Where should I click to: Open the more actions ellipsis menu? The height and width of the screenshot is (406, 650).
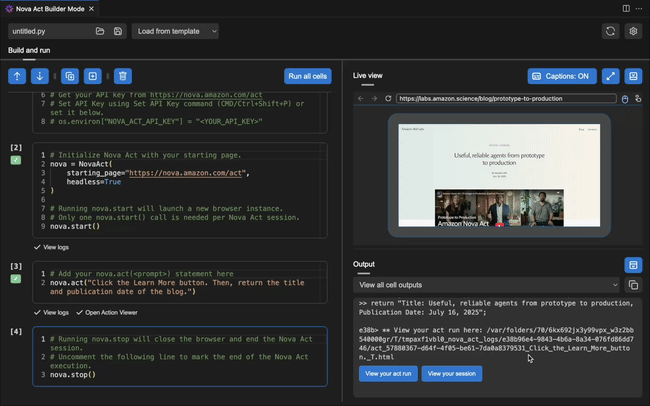point(639,9)
